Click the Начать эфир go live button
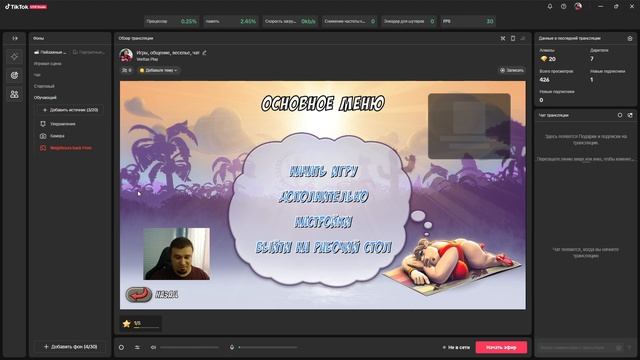Image resolution: width=640 pixels, height=360 pixels. click(x=501, y=347)
